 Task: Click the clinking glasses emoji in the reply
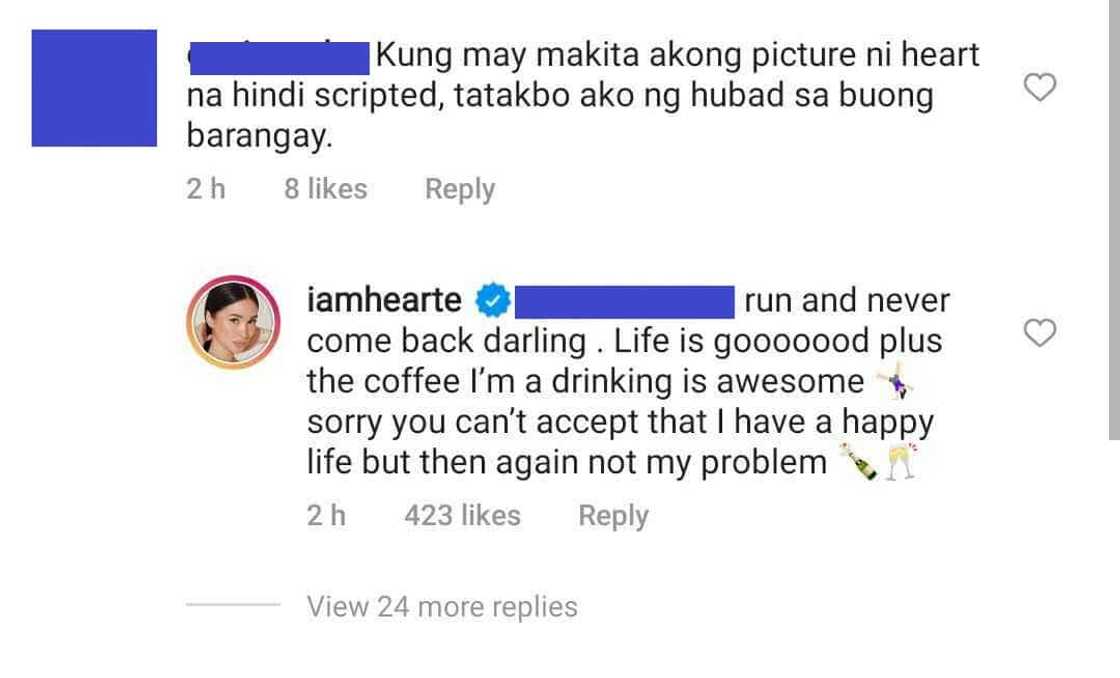click(x=900, y=462)
